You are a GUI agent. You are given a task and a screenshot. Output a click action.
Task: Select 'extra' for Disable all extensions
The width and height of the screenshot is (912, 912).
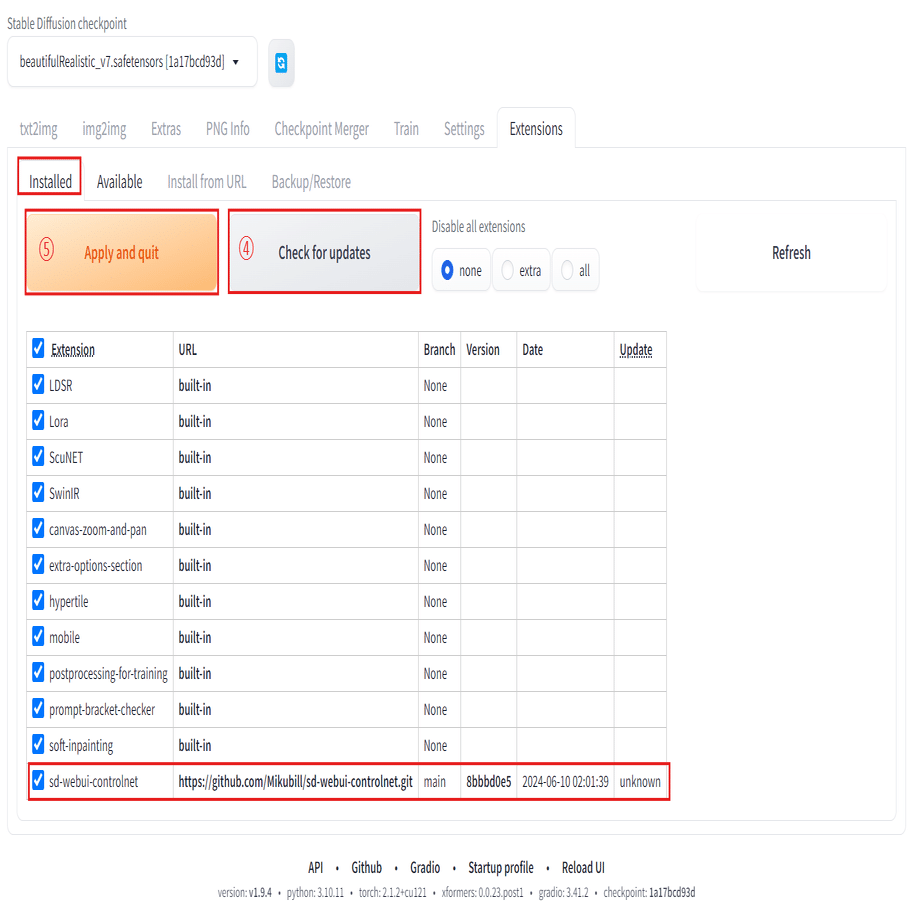click(521, 270)
